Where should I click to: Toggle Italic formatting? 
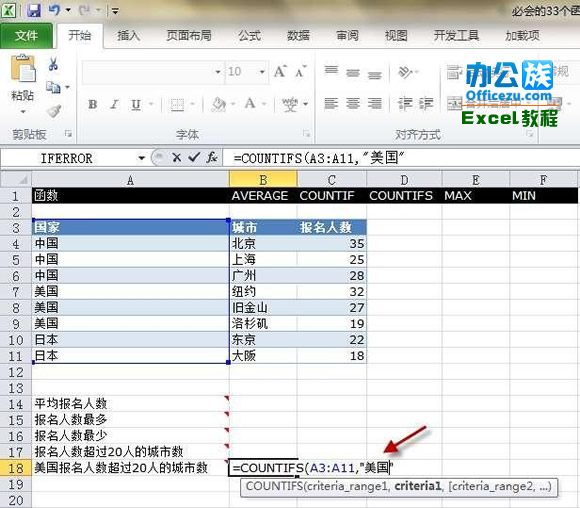(114, 105)
